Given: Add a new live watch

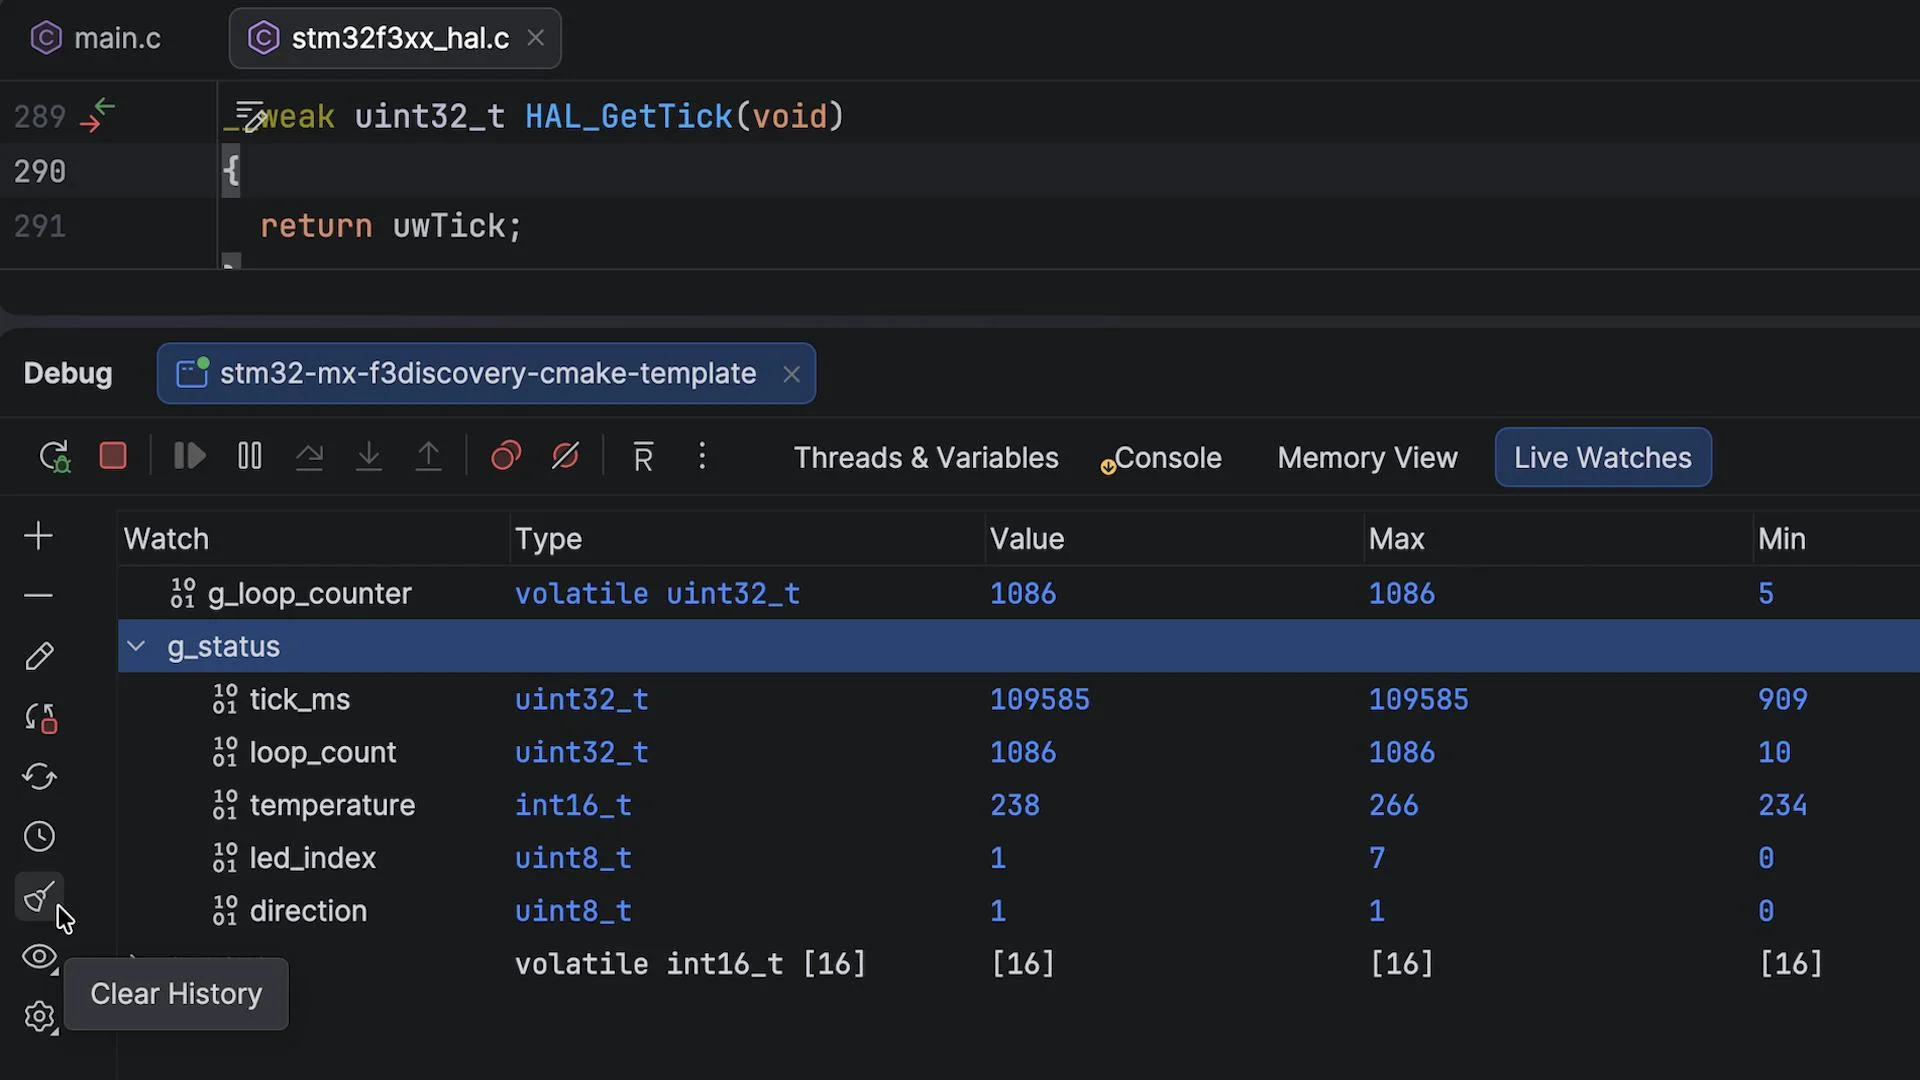Looking at the screenshot, I should [x=38, y=536].
